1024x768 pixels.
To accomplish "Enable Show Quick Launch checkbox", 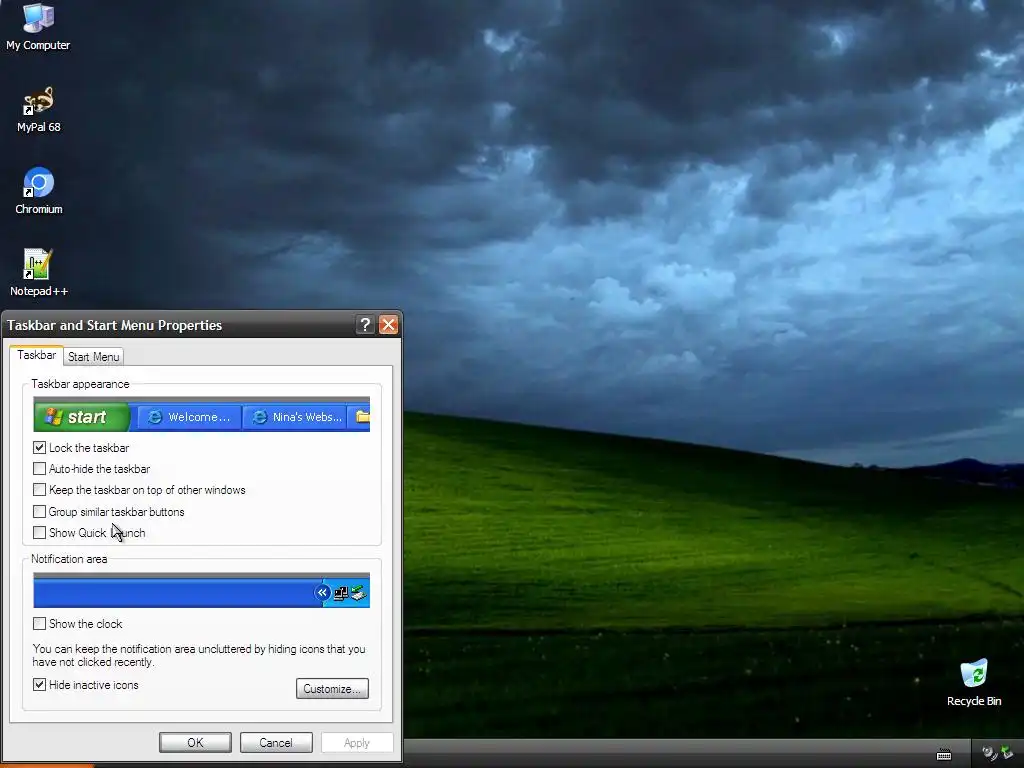I will [39, 533].
